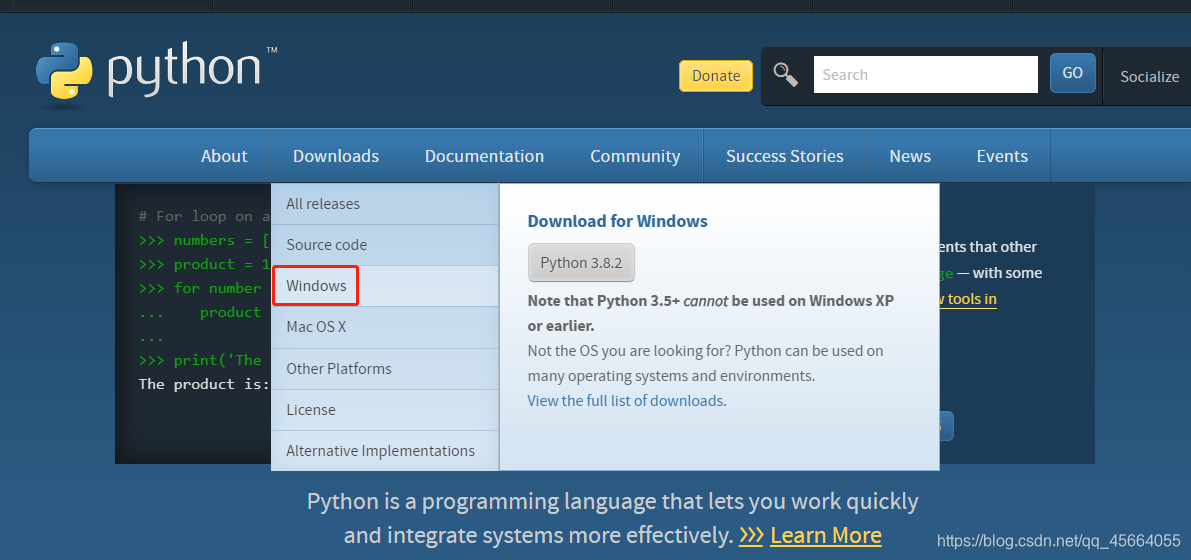The width and height of the screenshot is (1191, 560).
Task: Select Alternative Implementations in Downloads submenu
Action: (x=385, y=451)
